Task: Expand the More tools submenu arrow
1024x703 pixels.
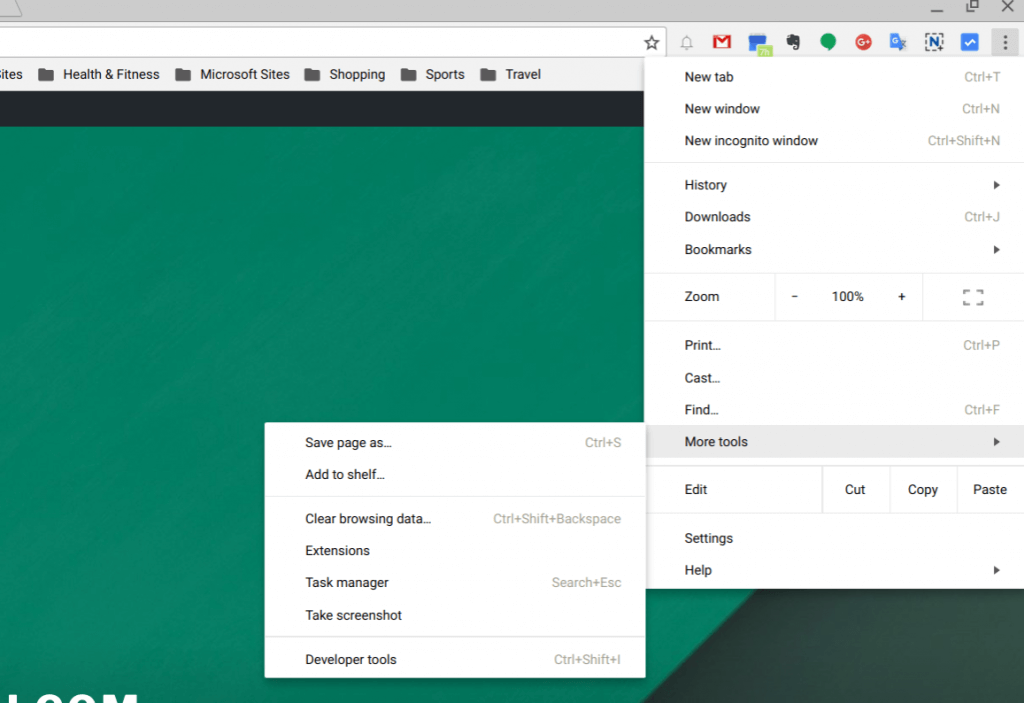Action: click(x=997, y=442)
